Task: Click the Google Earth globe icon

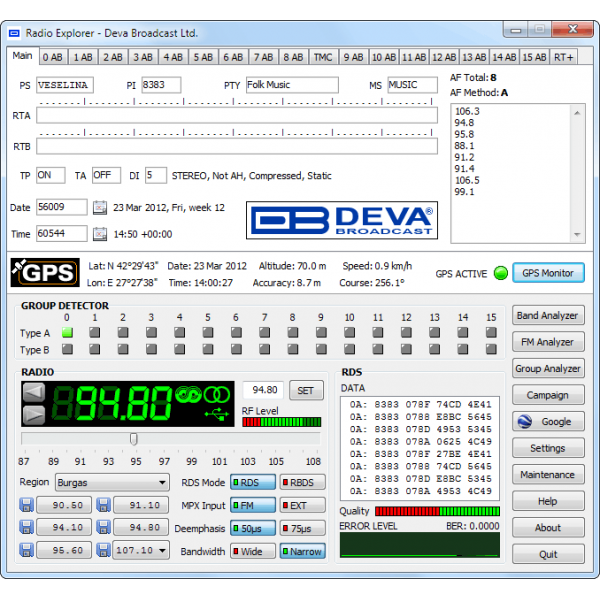Action: pos(524,422)
